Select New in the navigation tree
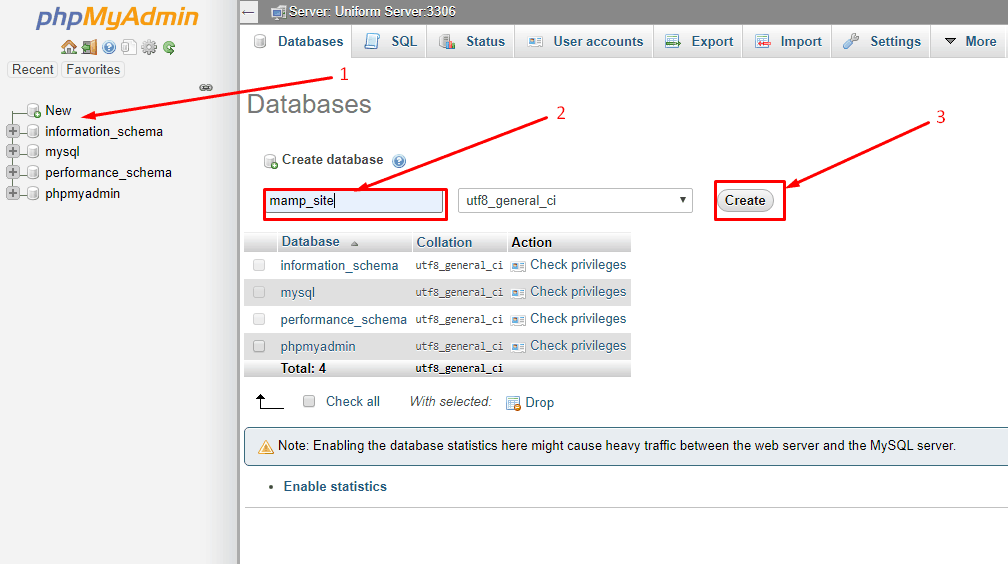Viewport: 1008px width, 564px height. pos(58,111)
